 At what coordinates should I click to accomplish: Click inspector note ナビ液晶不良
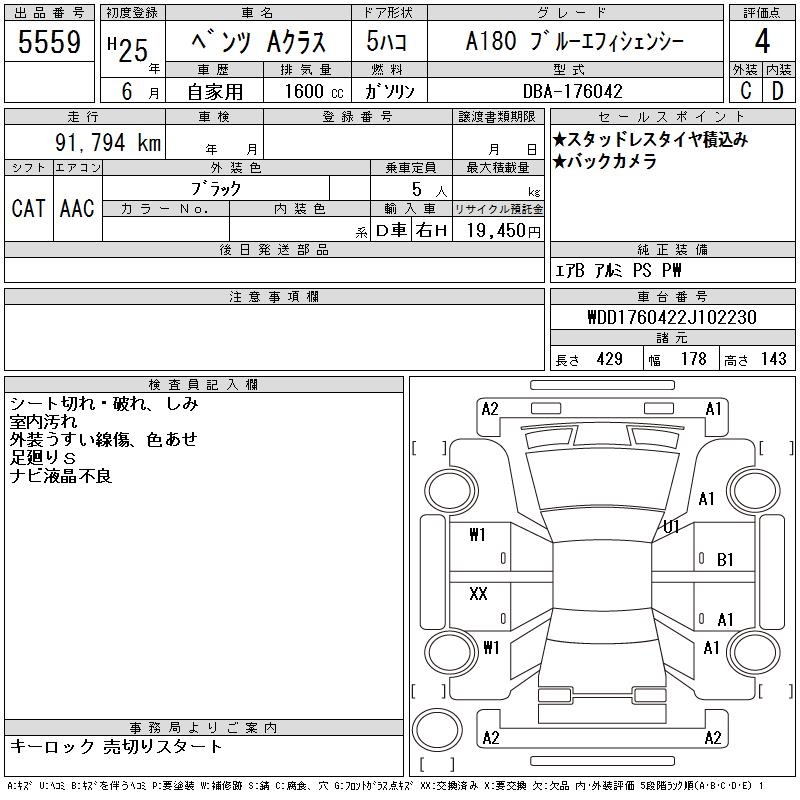pyautogui.click(x=61, y=476)
